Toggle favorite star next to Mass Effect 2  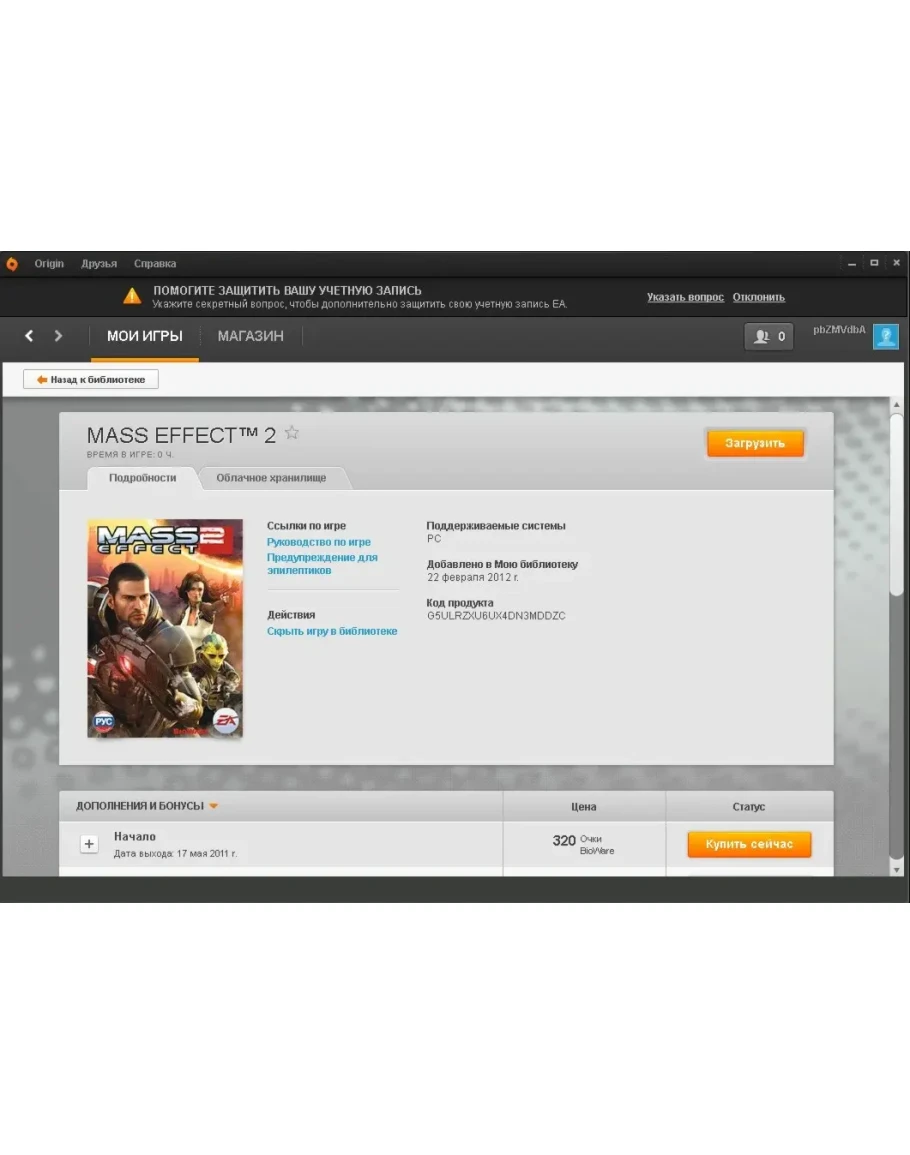pos(292,433)
